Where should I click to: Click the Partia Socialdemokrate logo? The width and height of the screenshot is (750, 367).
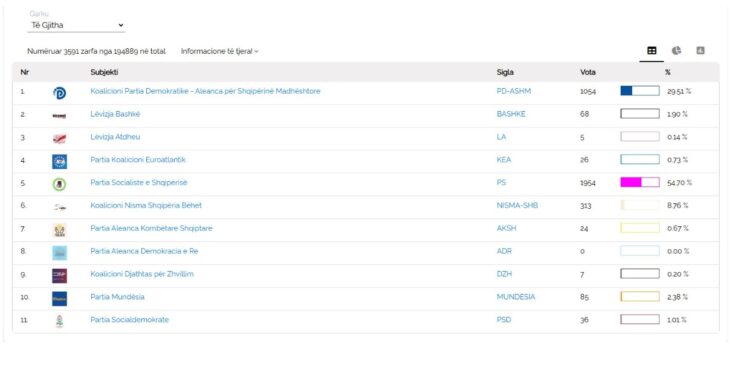point(59,321)
